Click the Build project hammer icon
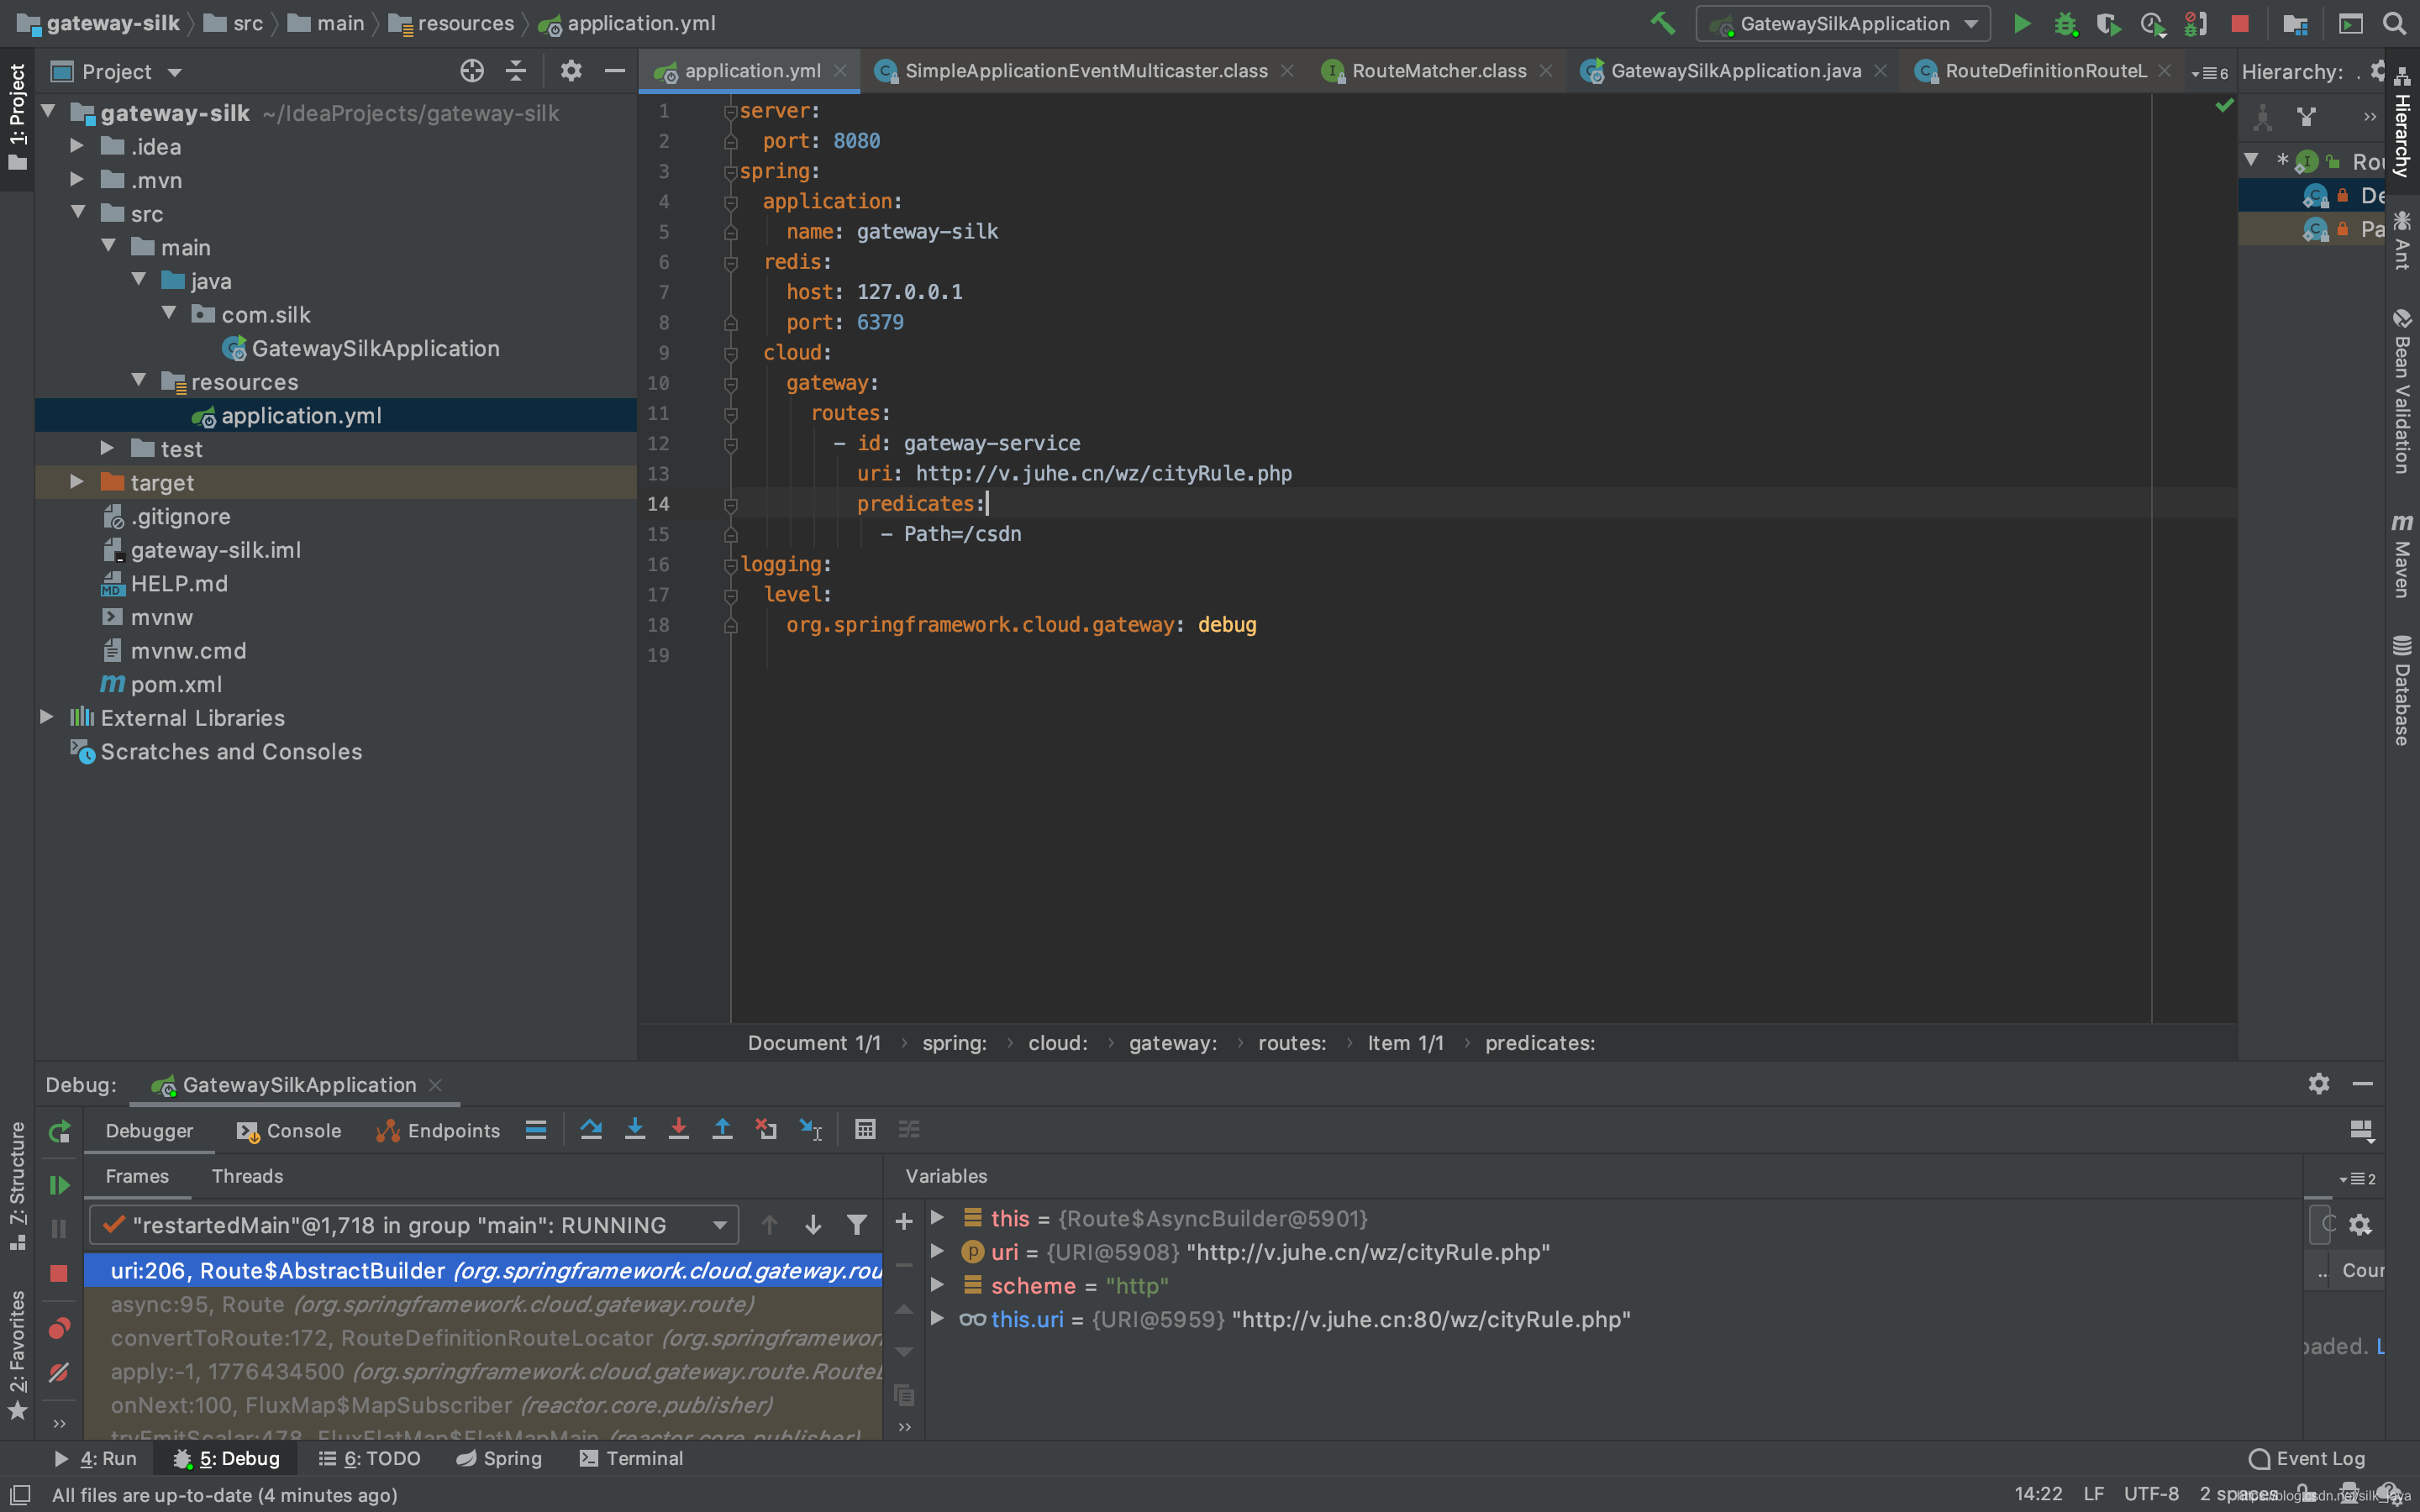The width and height of the screenshot is (2420, 1512). (x=1663, y=23)
